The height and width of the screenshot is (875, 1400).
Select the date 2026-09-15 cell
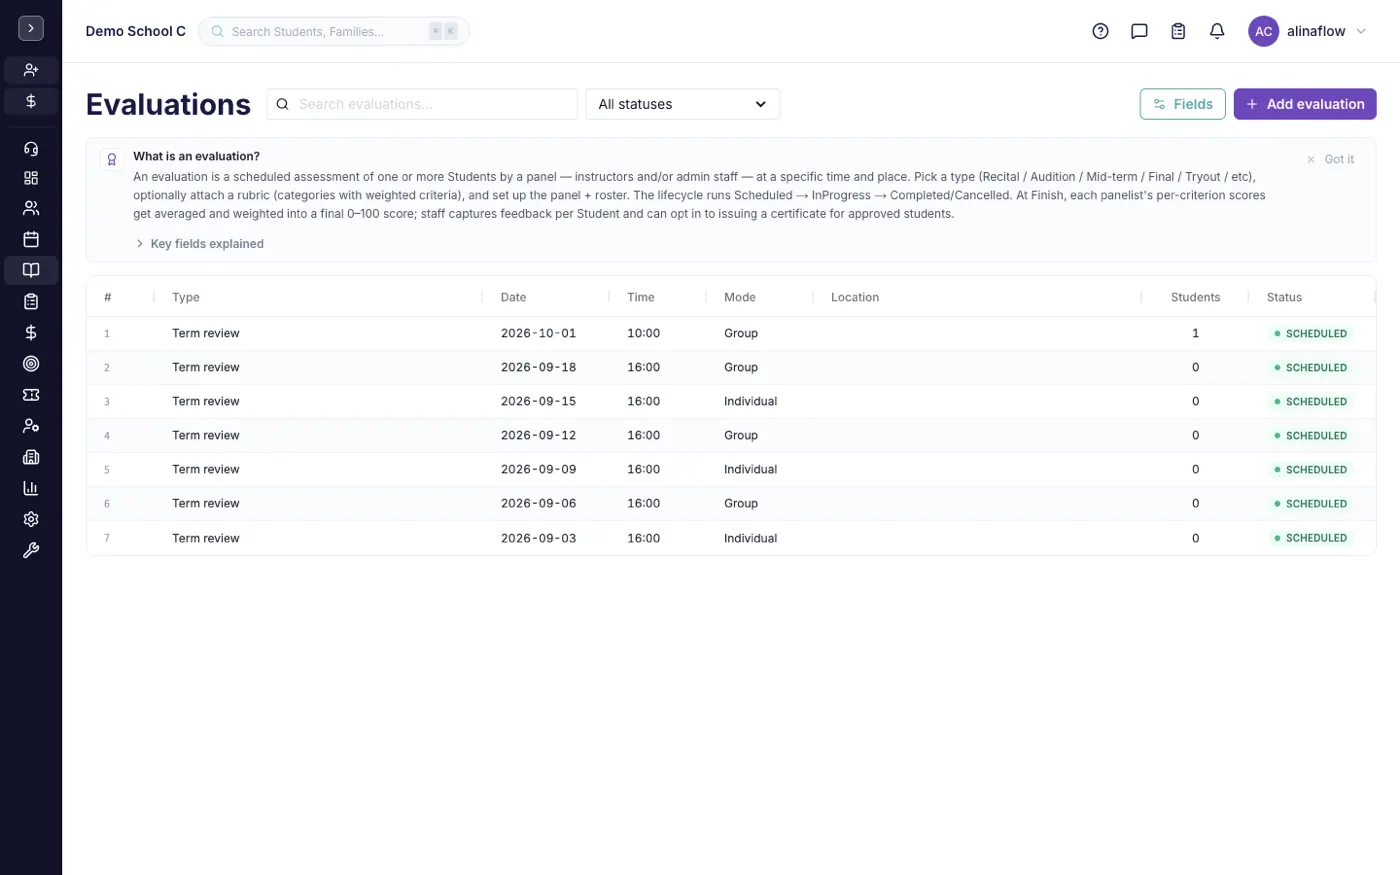coord(538,401)
